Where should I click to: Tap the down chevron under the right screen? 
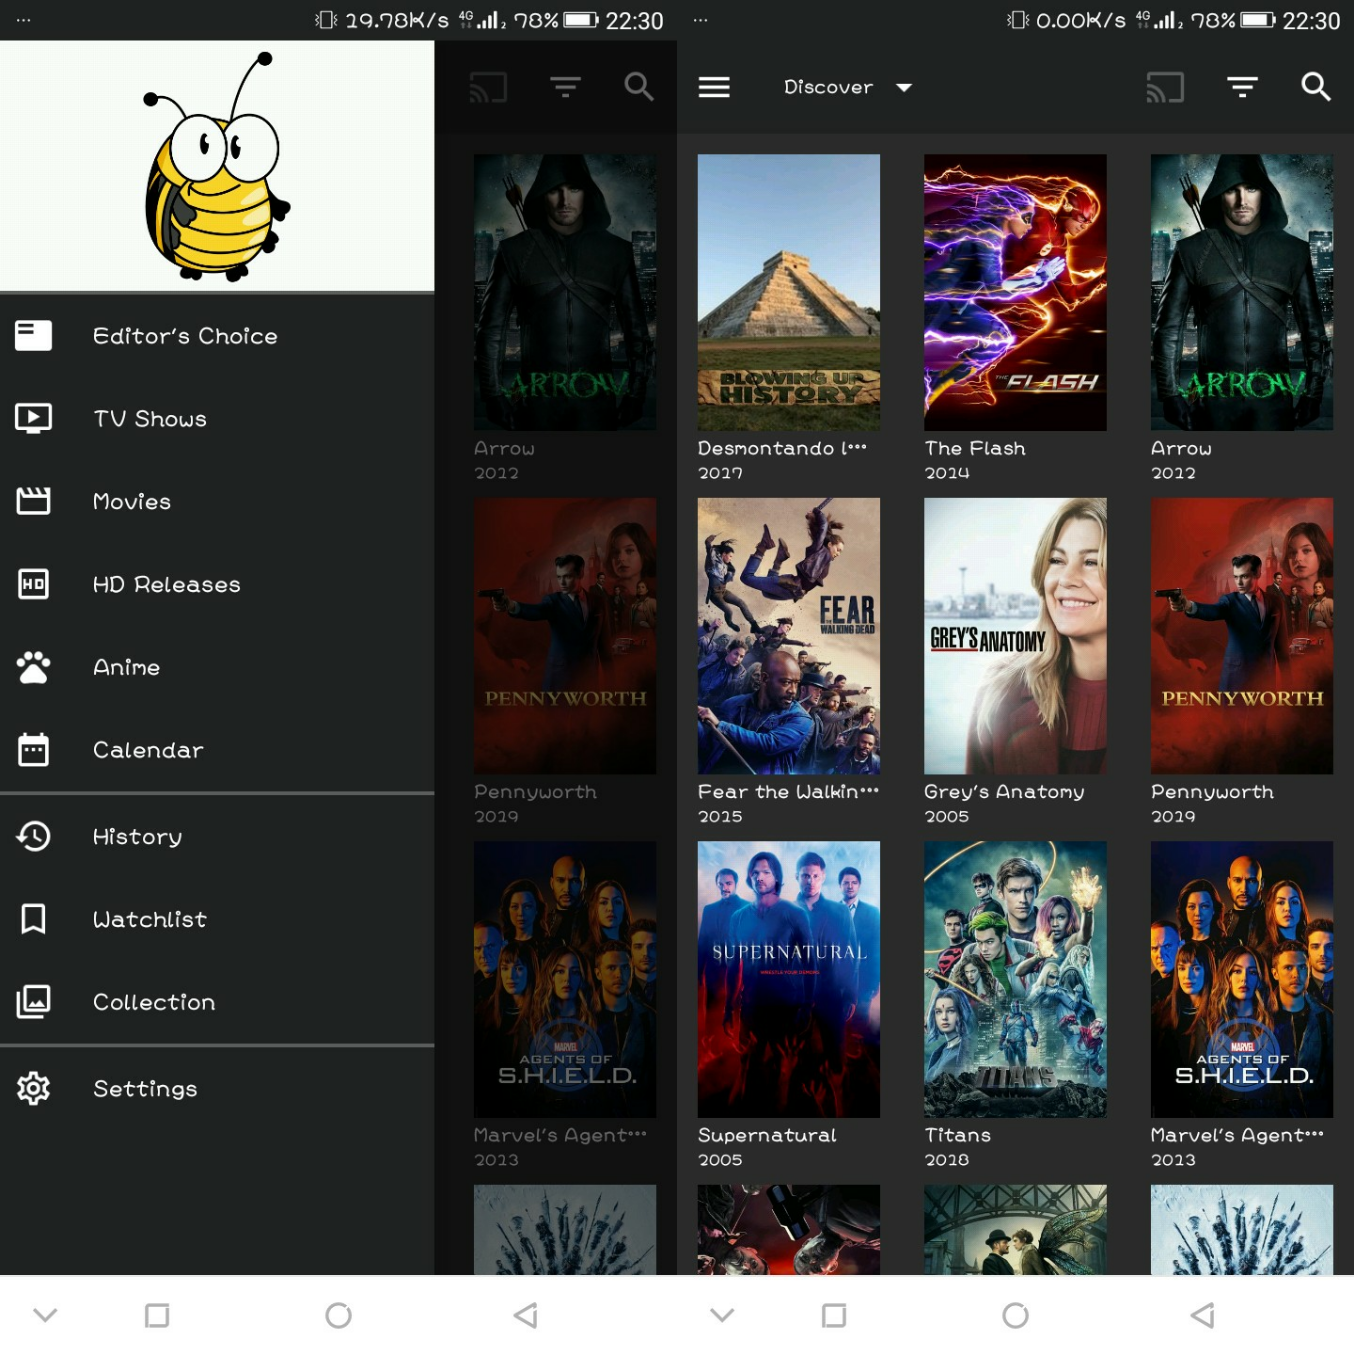pos(722,1314)
